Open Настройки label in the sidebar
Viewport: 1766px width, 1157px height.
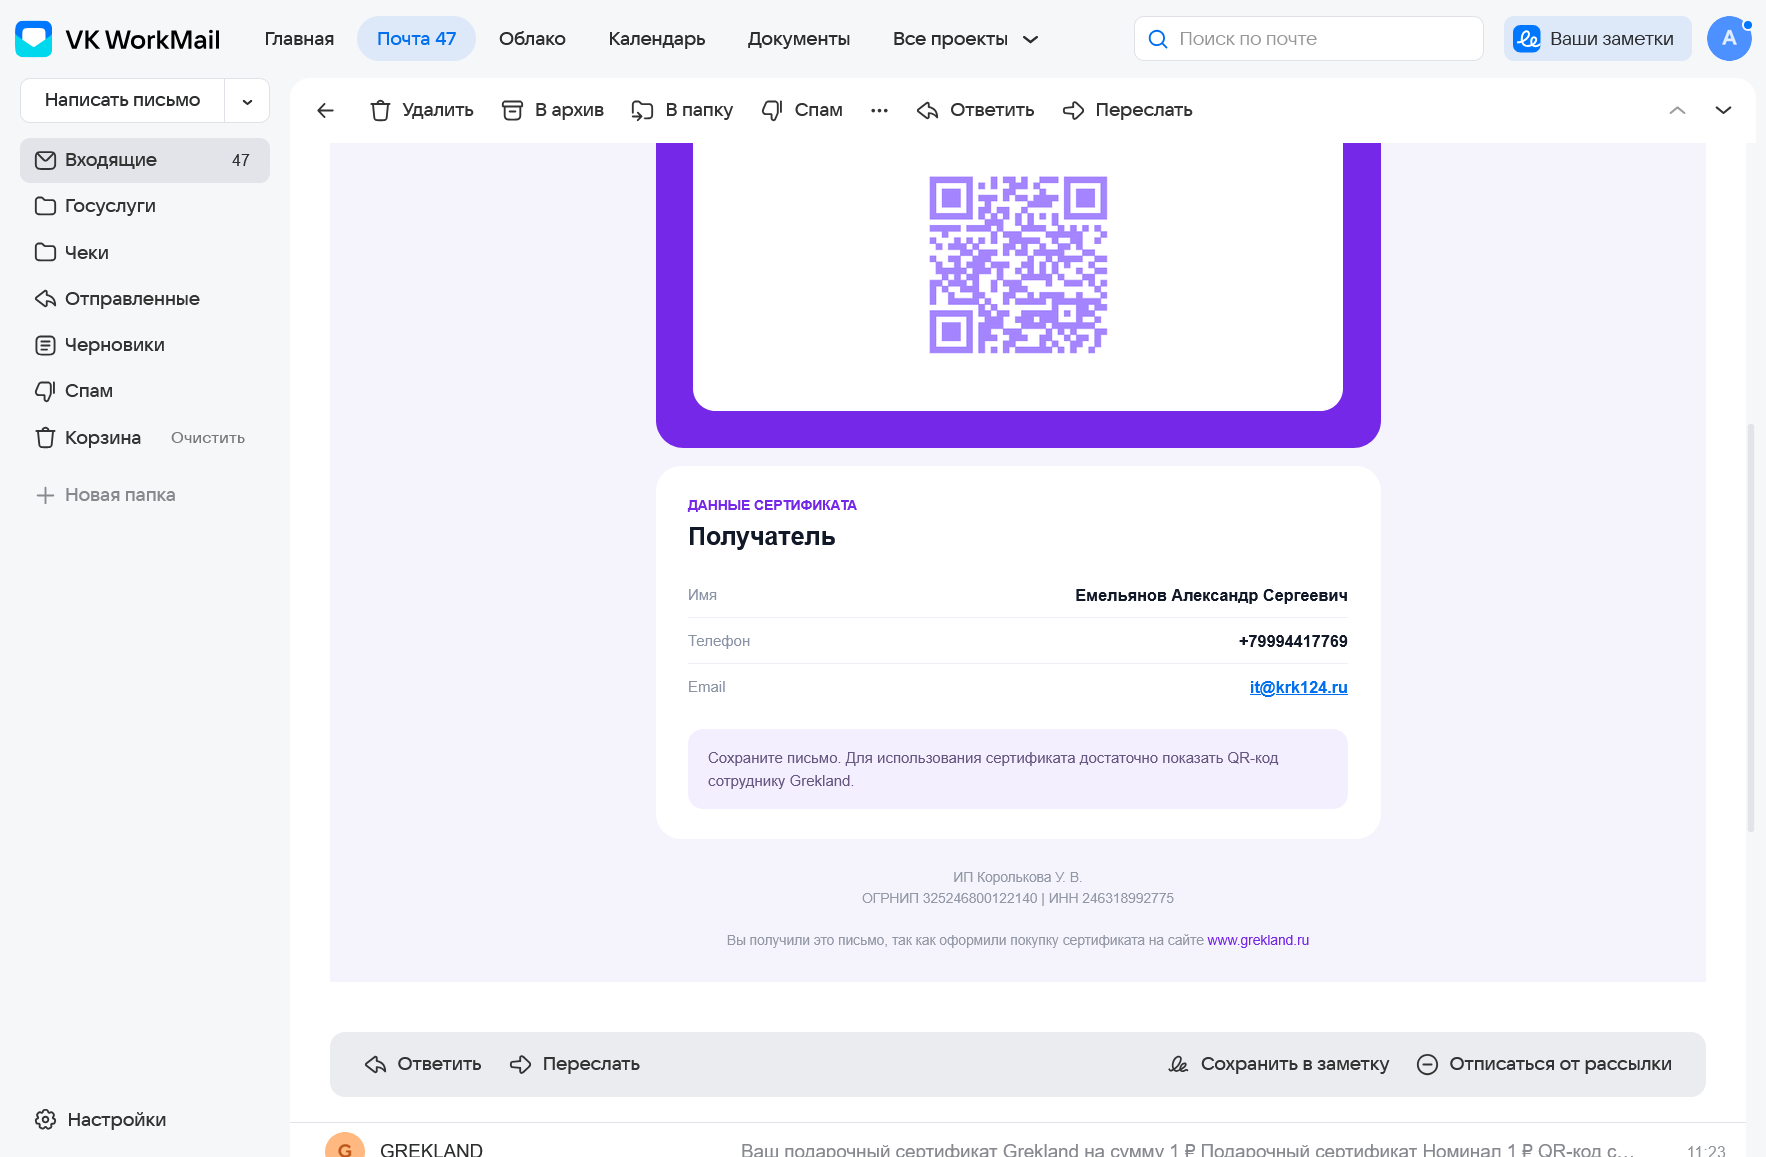pyautogui.click(x=117, y=1120)
